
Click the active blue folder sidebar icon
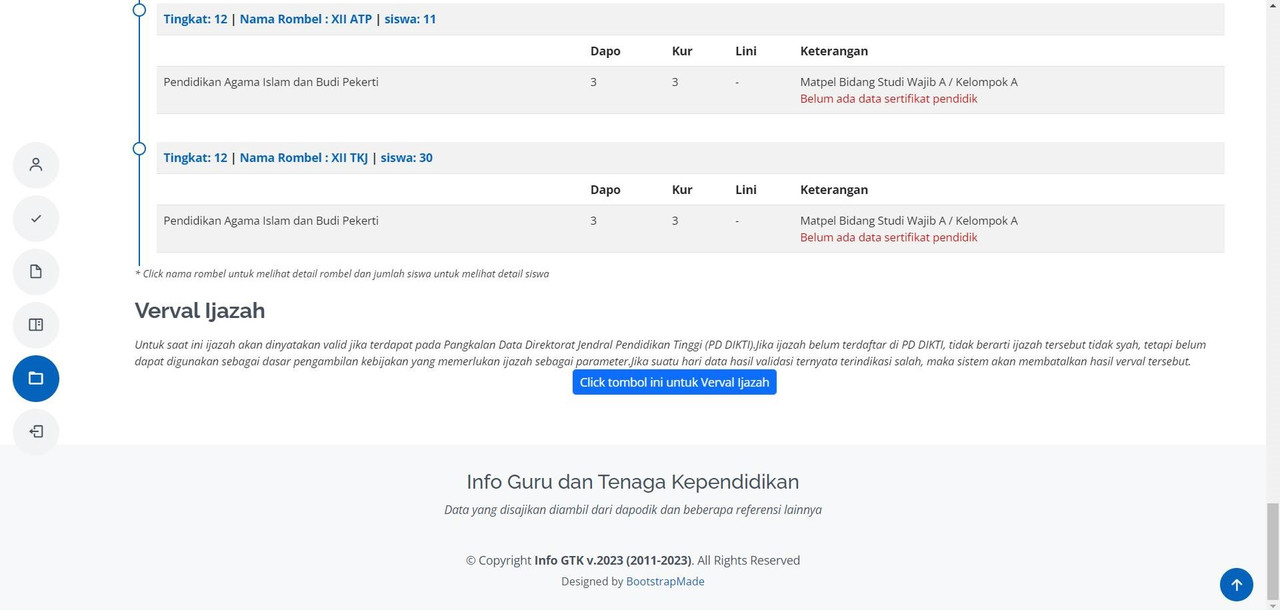click(x=36, y=378)
